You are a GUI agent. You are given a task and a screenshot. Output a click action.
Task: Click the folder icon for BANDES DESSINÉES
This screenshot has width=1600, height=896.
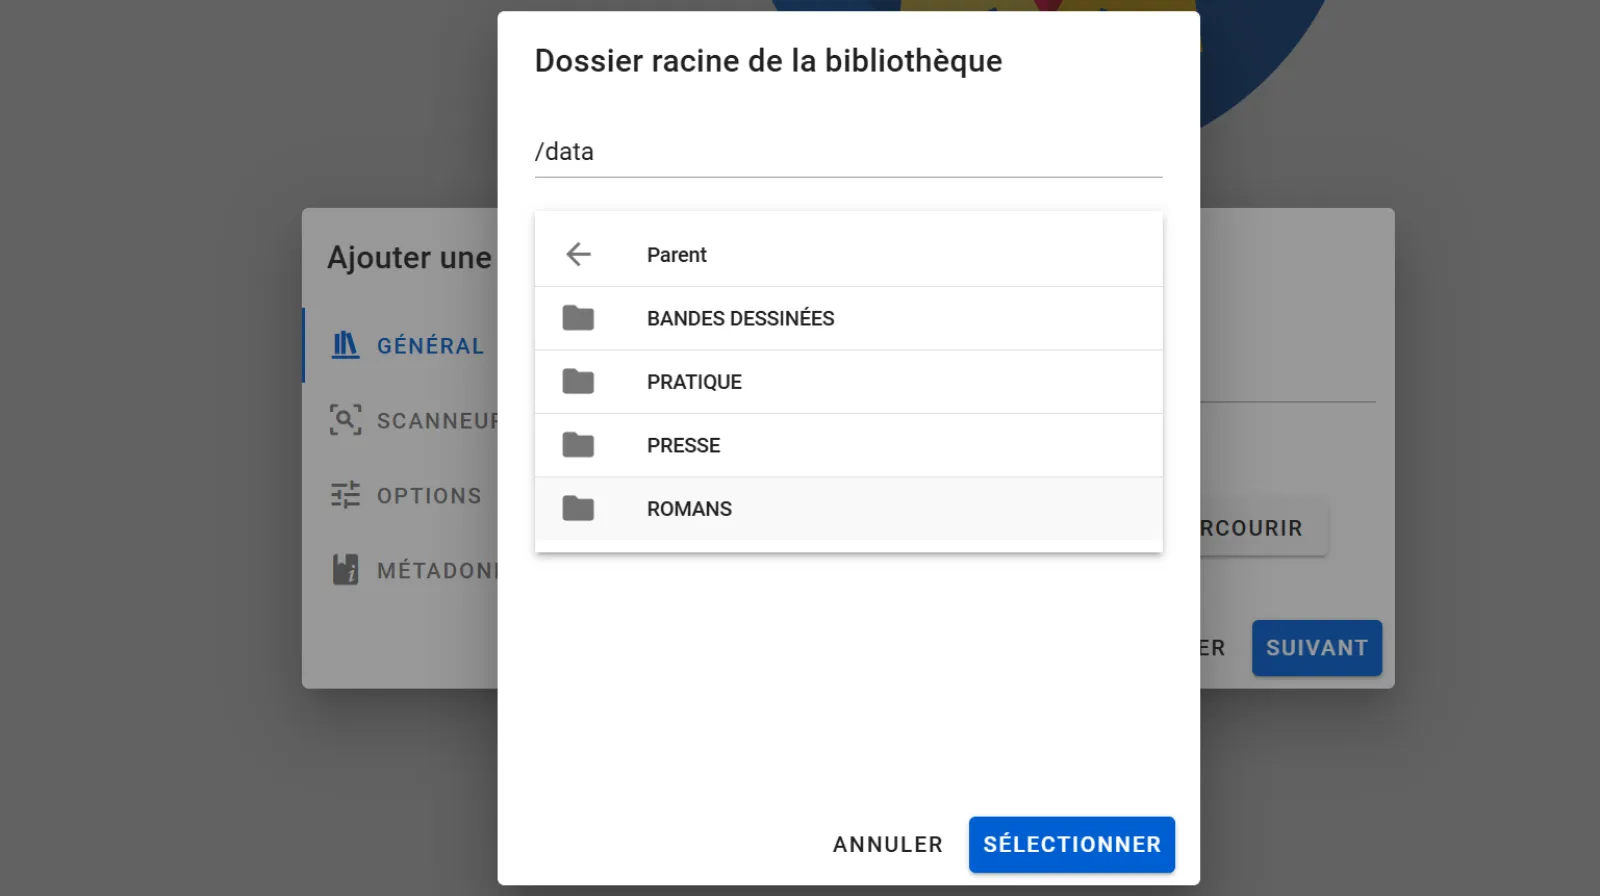tap(578, 318)
